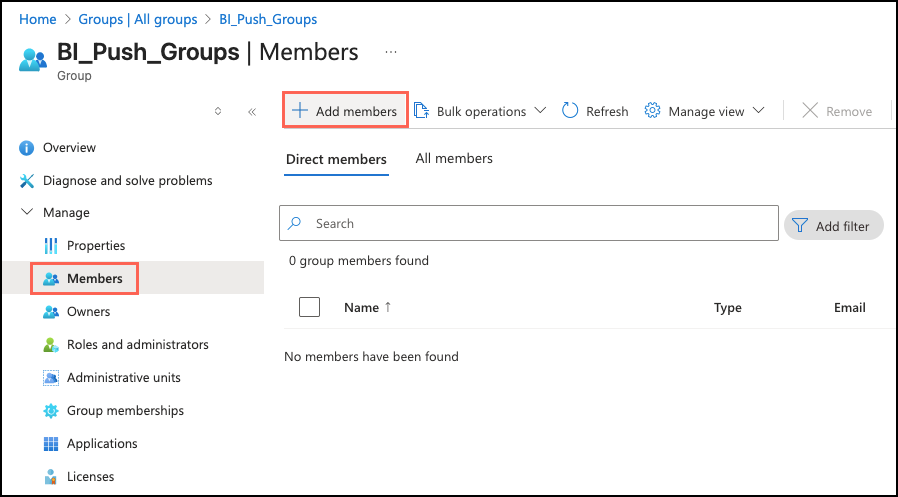
Task: Click the Applications grid icon
Action: point(51,444)
